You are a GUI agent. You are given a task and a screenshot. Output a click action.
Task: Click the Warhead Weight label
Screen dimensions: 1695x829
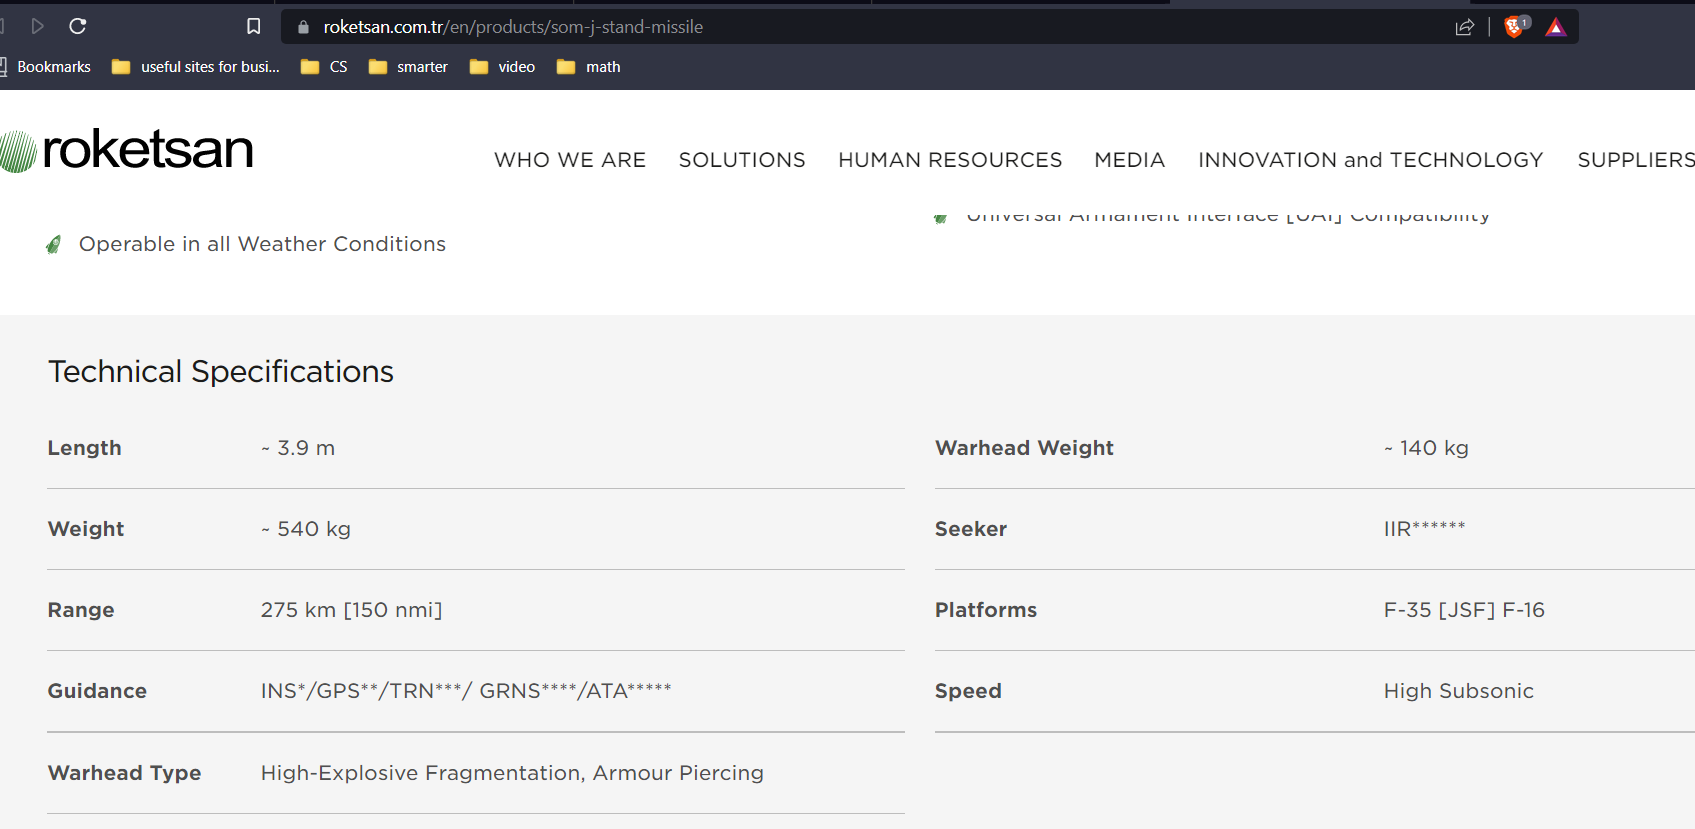(x=1024, y=448)
